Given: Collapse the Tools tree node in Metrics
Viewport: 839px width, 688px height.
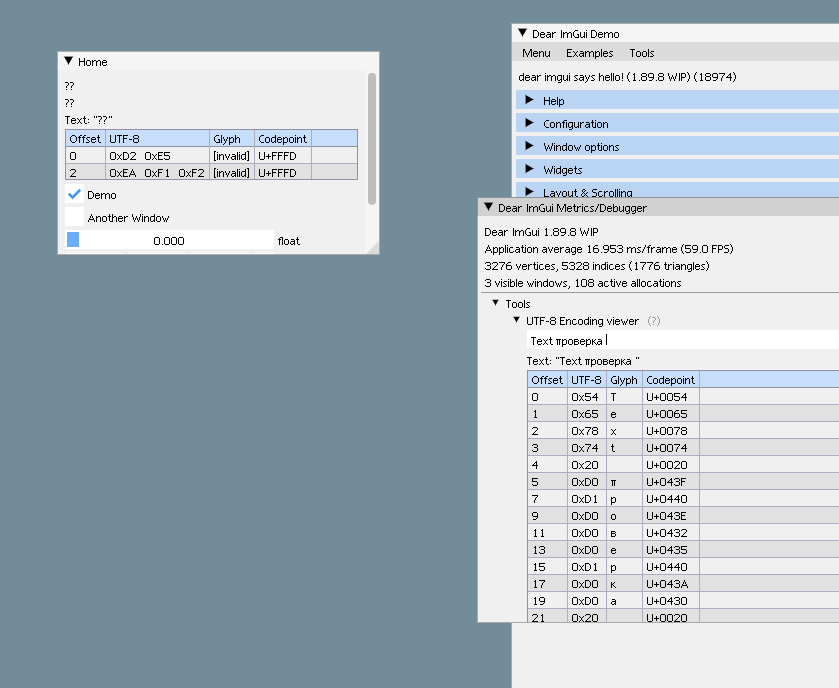Looking at the screenshot, I should [497, 303].
